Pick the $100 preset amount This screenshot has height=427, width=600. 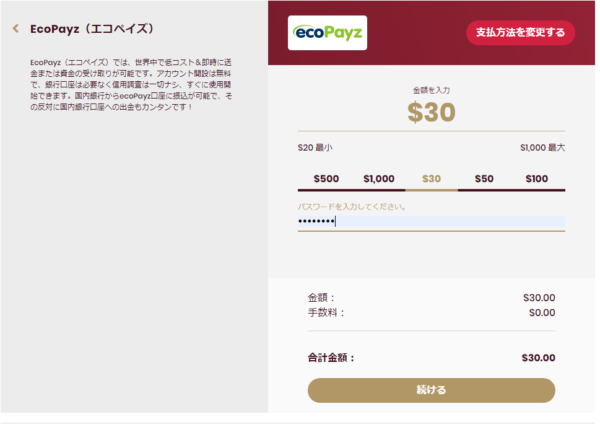(537, 178)
